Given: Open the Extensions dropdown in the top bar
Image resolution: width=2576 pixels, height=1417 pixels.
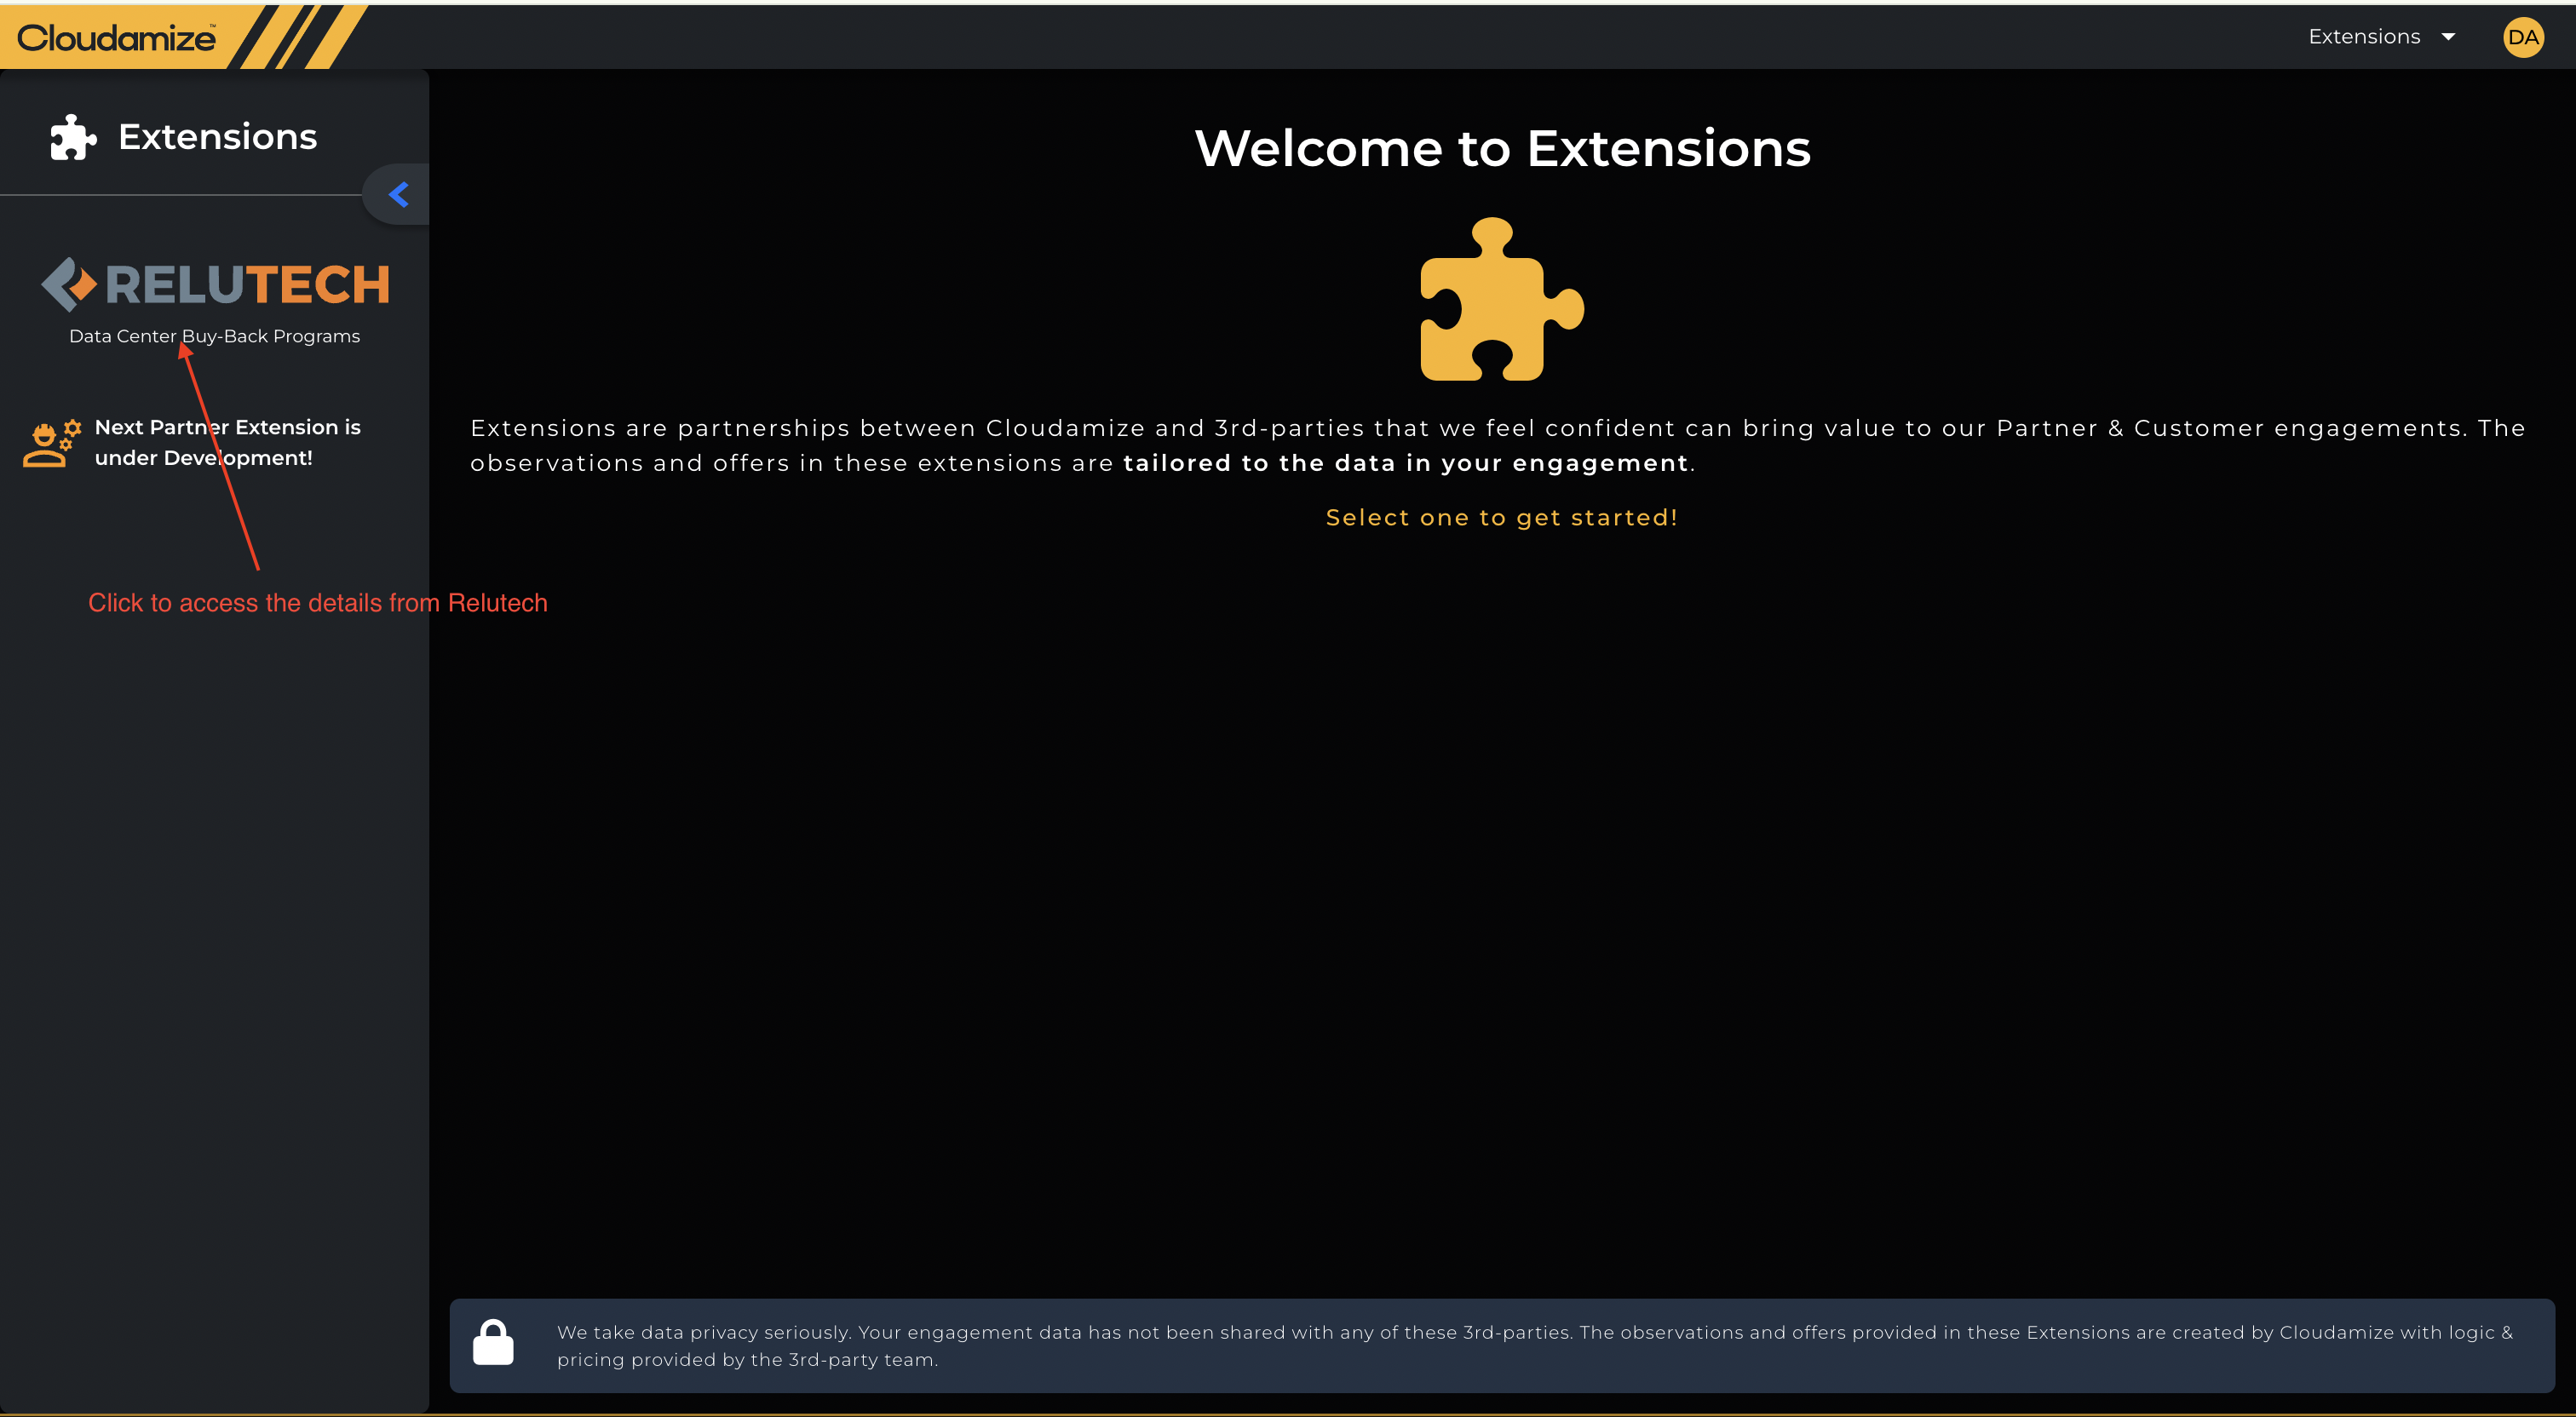Looking at the screenshot, I should point(2383,36).
